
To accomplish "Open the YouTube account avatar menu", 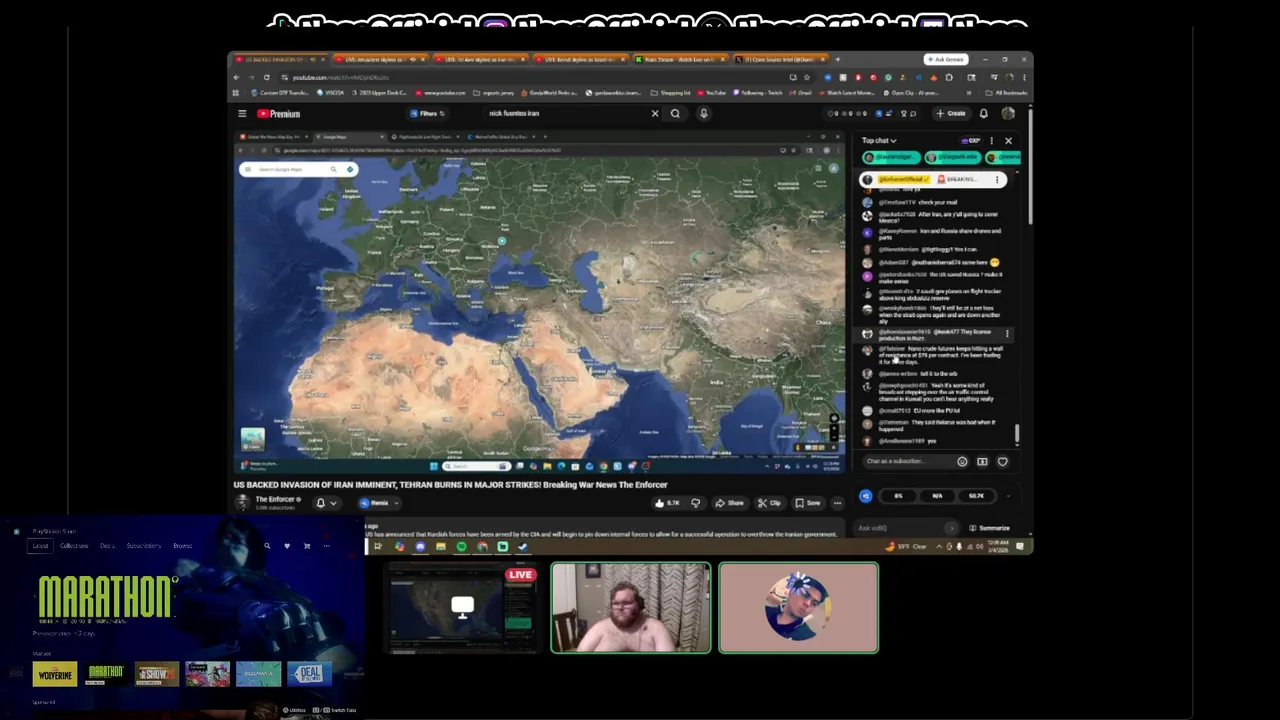I will point(1008,114).
